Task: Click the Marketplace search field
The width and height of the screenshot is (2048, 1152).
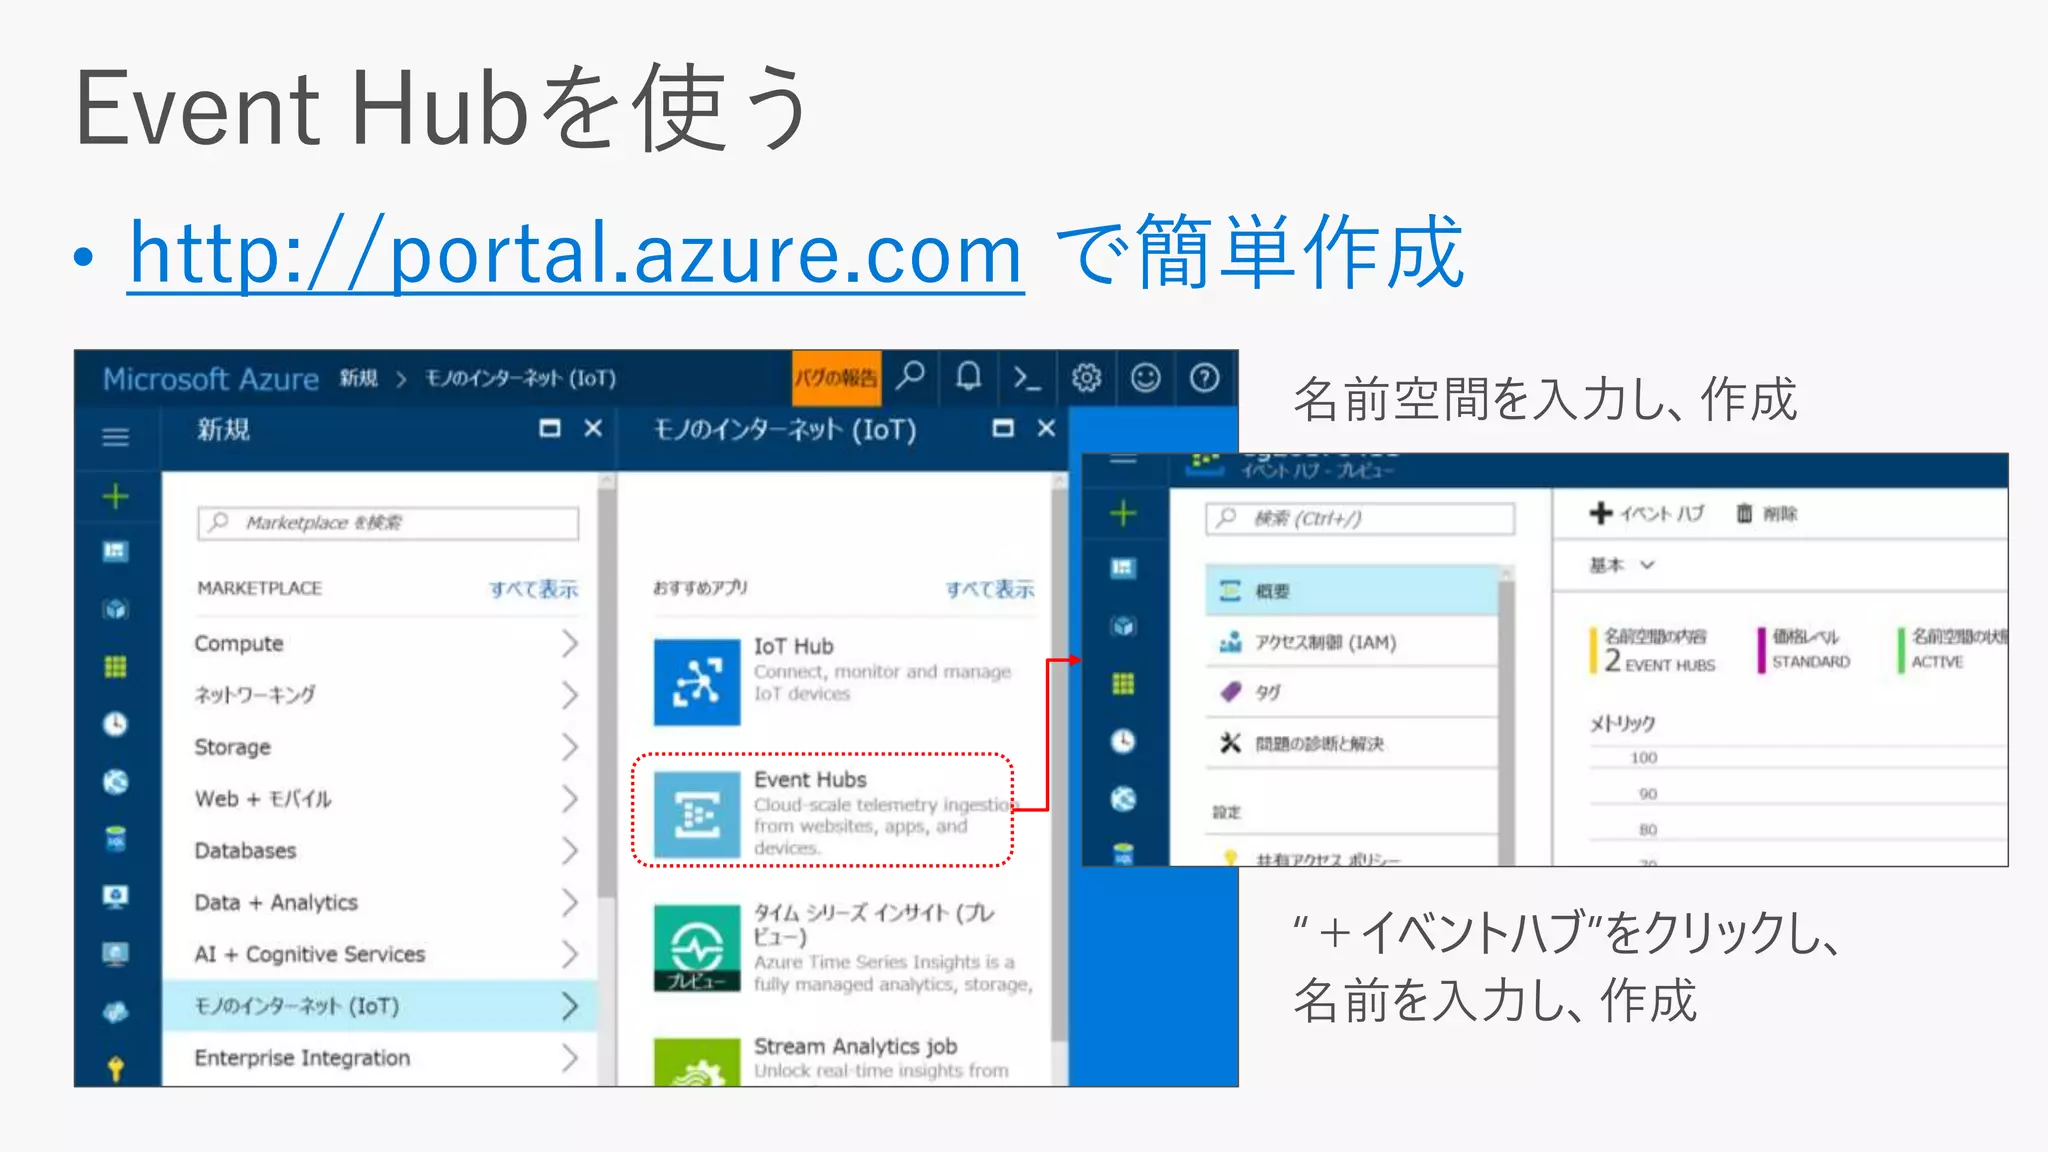Action: coord(388,523)
